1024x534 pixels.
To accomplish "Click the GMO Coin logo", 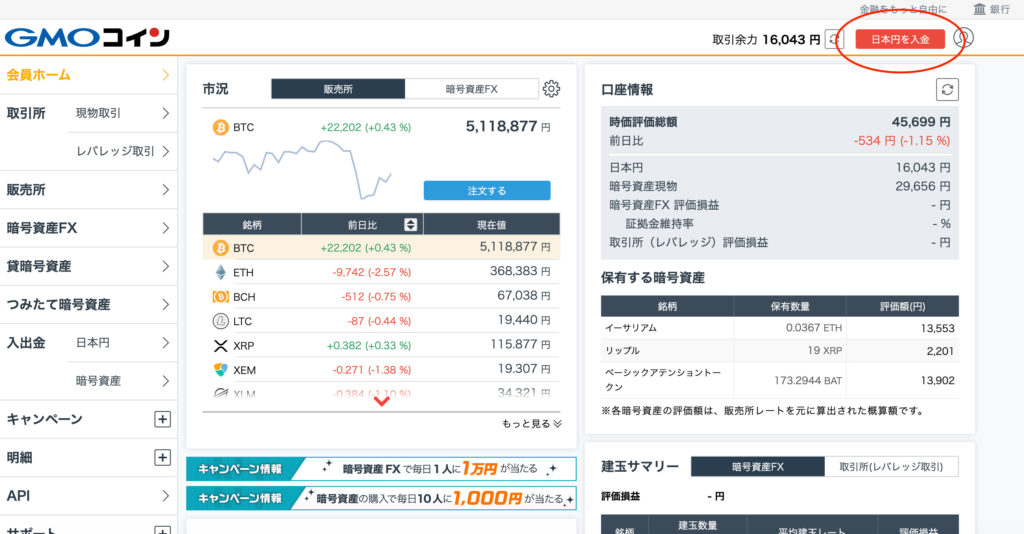I will tap(88, 38).
